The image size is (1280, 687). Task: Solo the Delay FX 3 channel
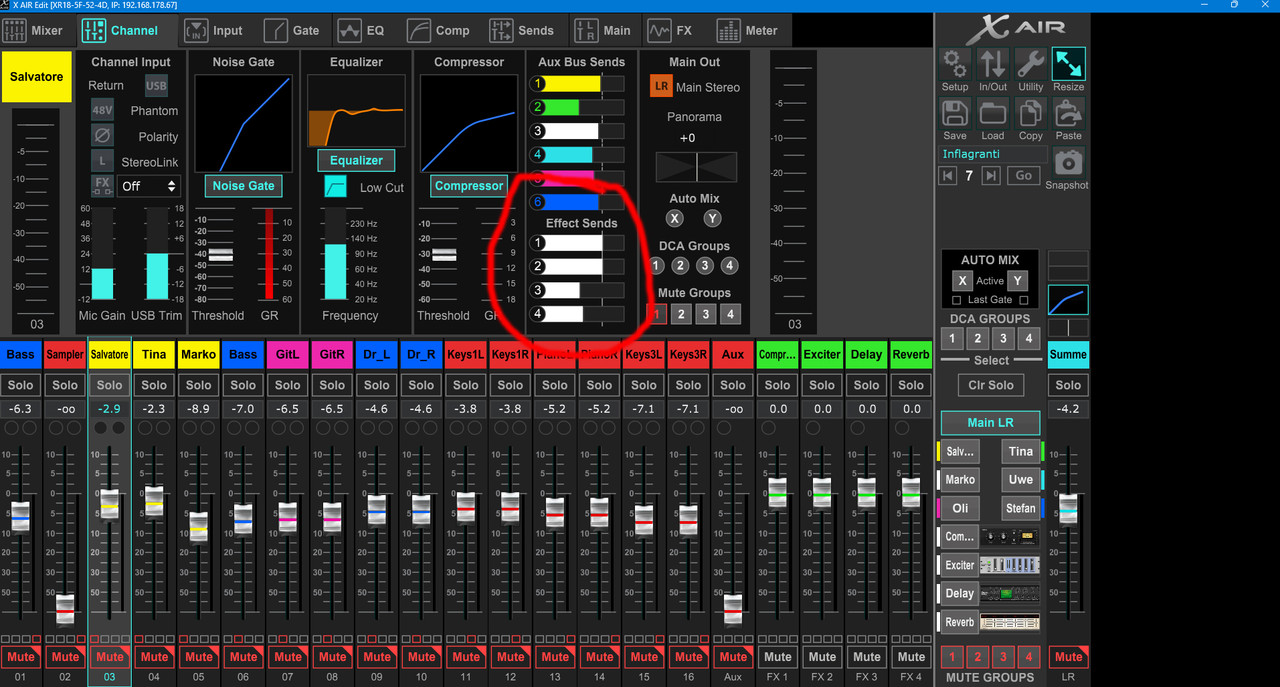pyautogui.click(x=866, y=385)
